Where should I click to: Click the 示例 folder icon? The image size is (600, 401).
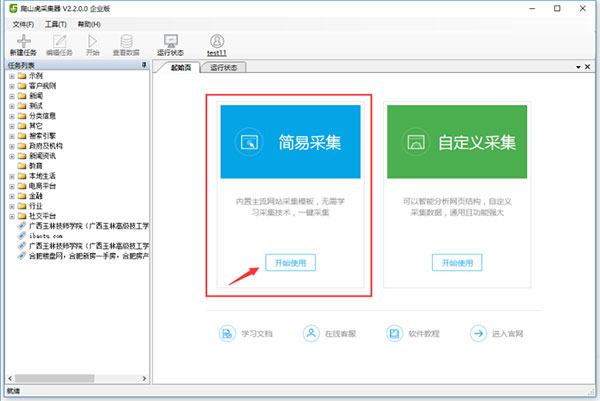pos(22,76)
